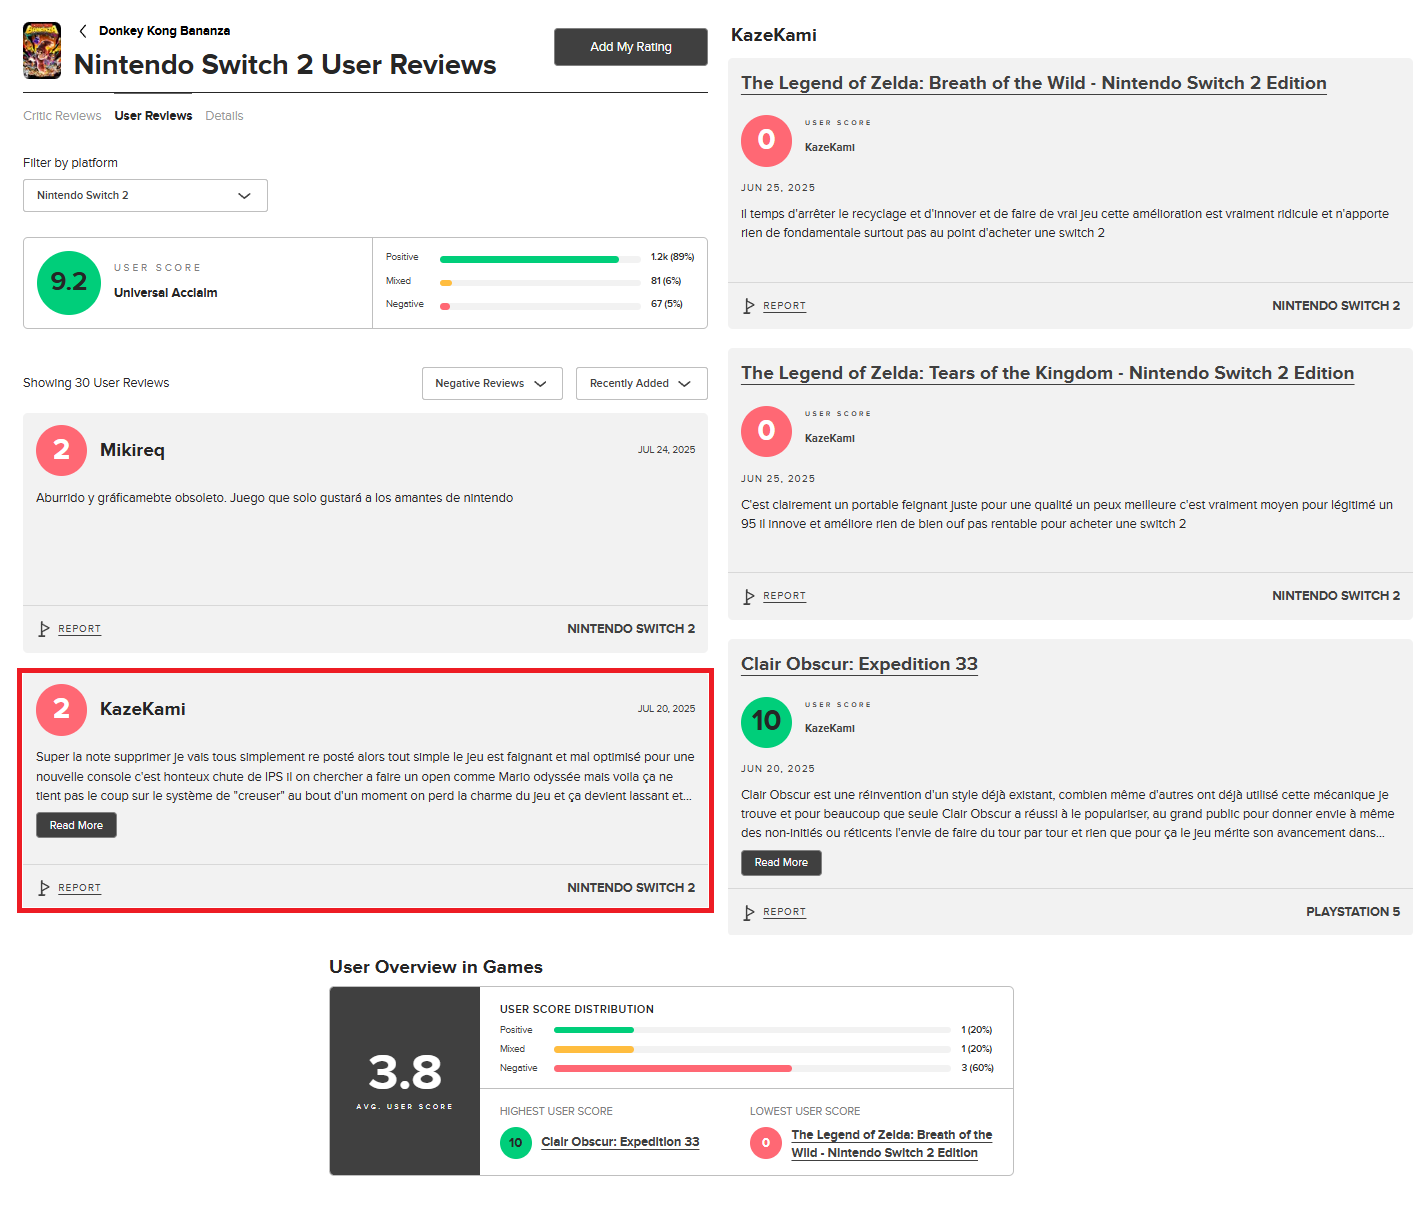Click the JUL 20, 2025 date on KazeKami's review

click(x=666, y=709)
